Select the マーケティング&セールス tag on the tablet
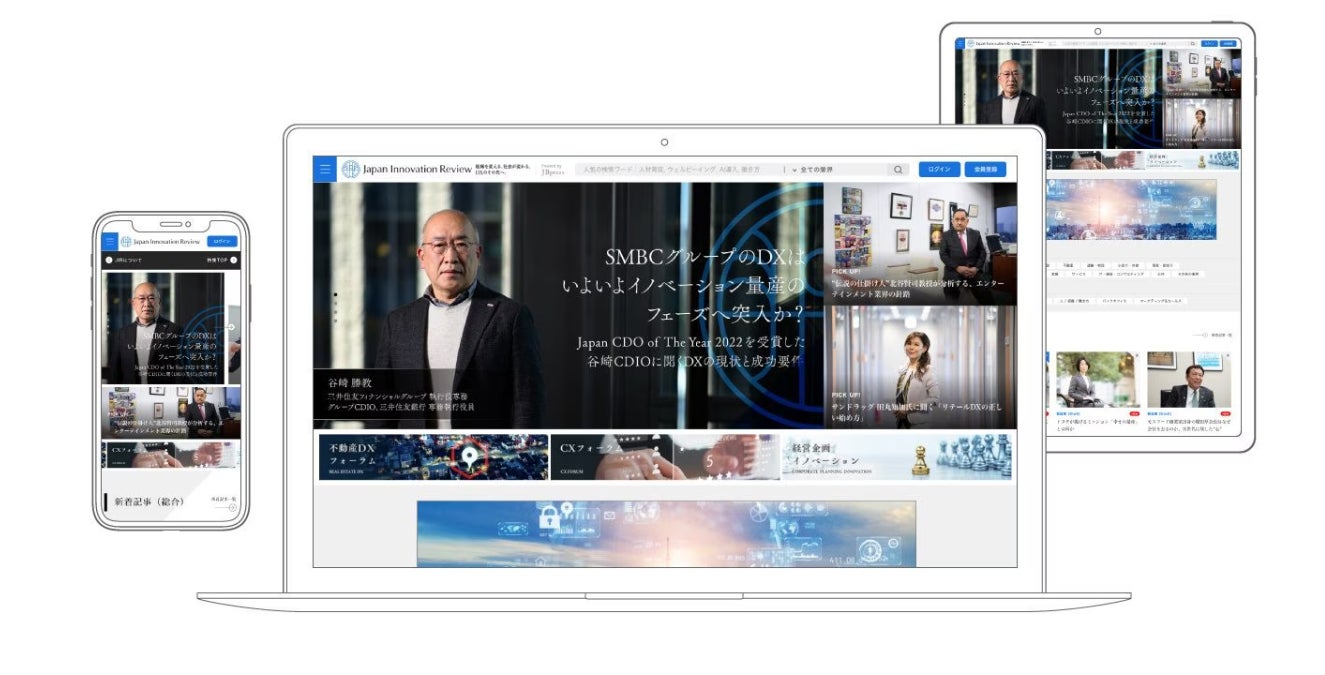The image size is (1325, 675). click(x=1161, y=300)
